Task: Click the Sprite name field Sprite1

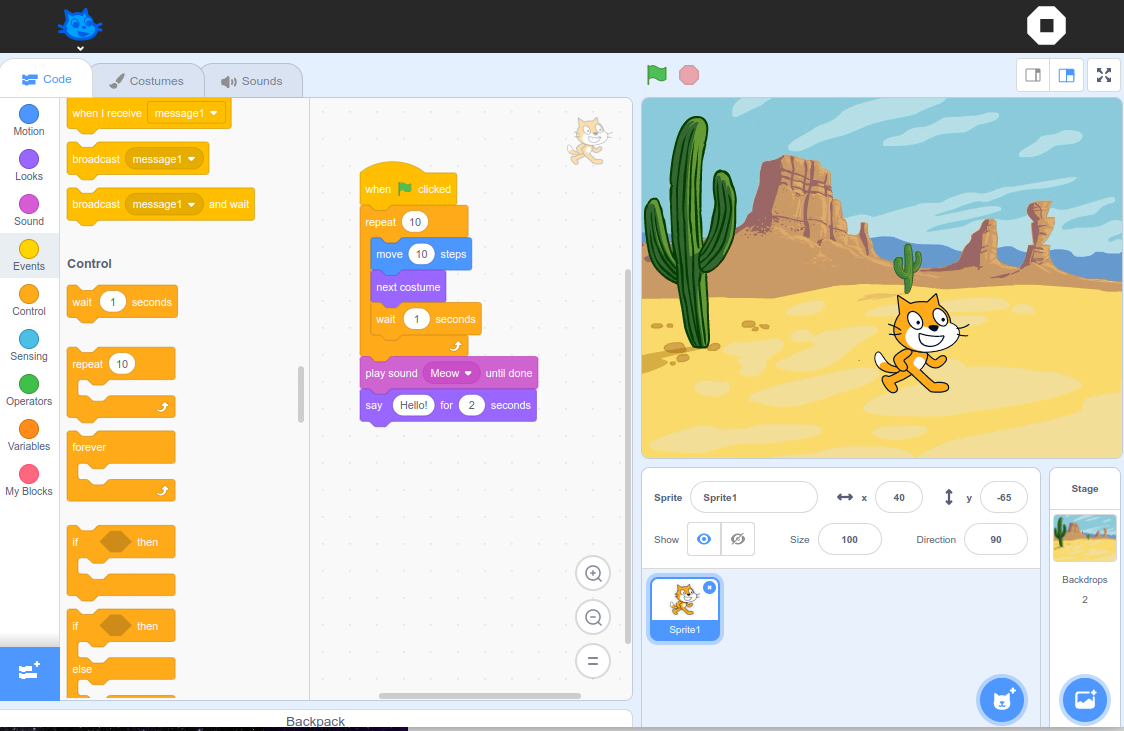Action: [x=753, y=497]
